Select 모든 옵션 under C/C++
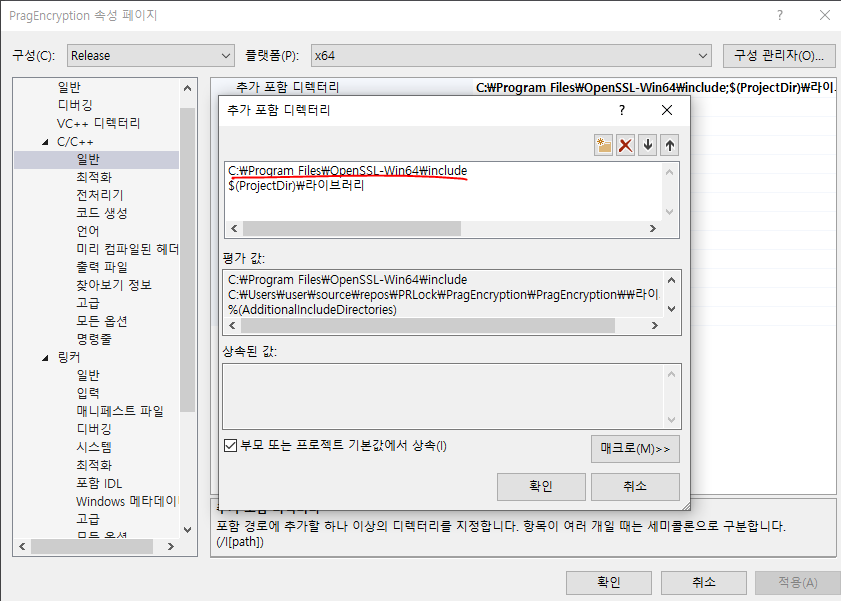The image size is (841, 601). pyautogui.click(x=102, y=321)
